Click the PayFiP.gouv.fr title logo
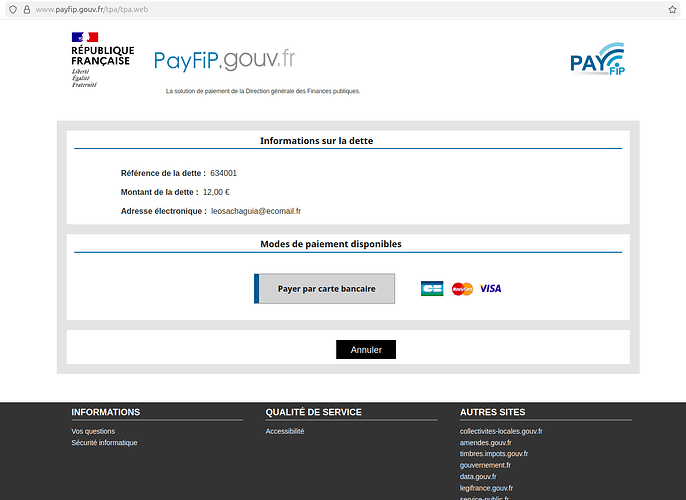Viewport: 686px width, 500px height. click(225, 59)
